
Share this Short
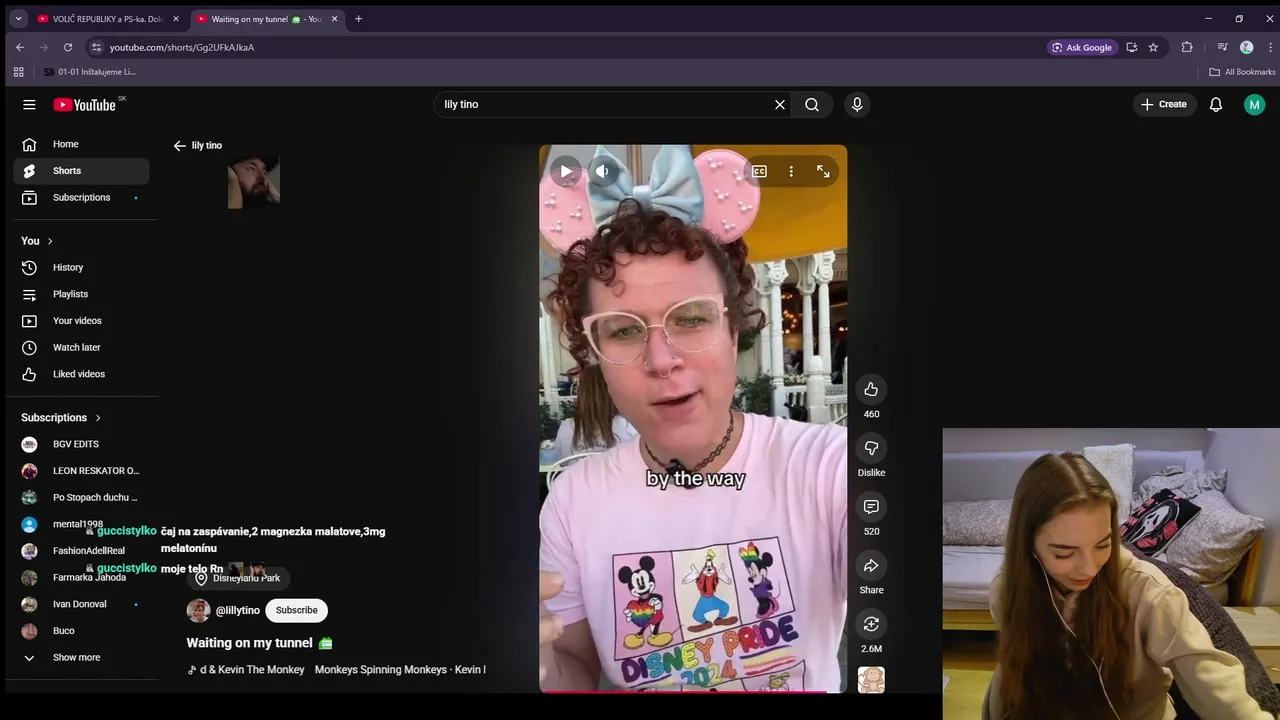coord(871,566)
